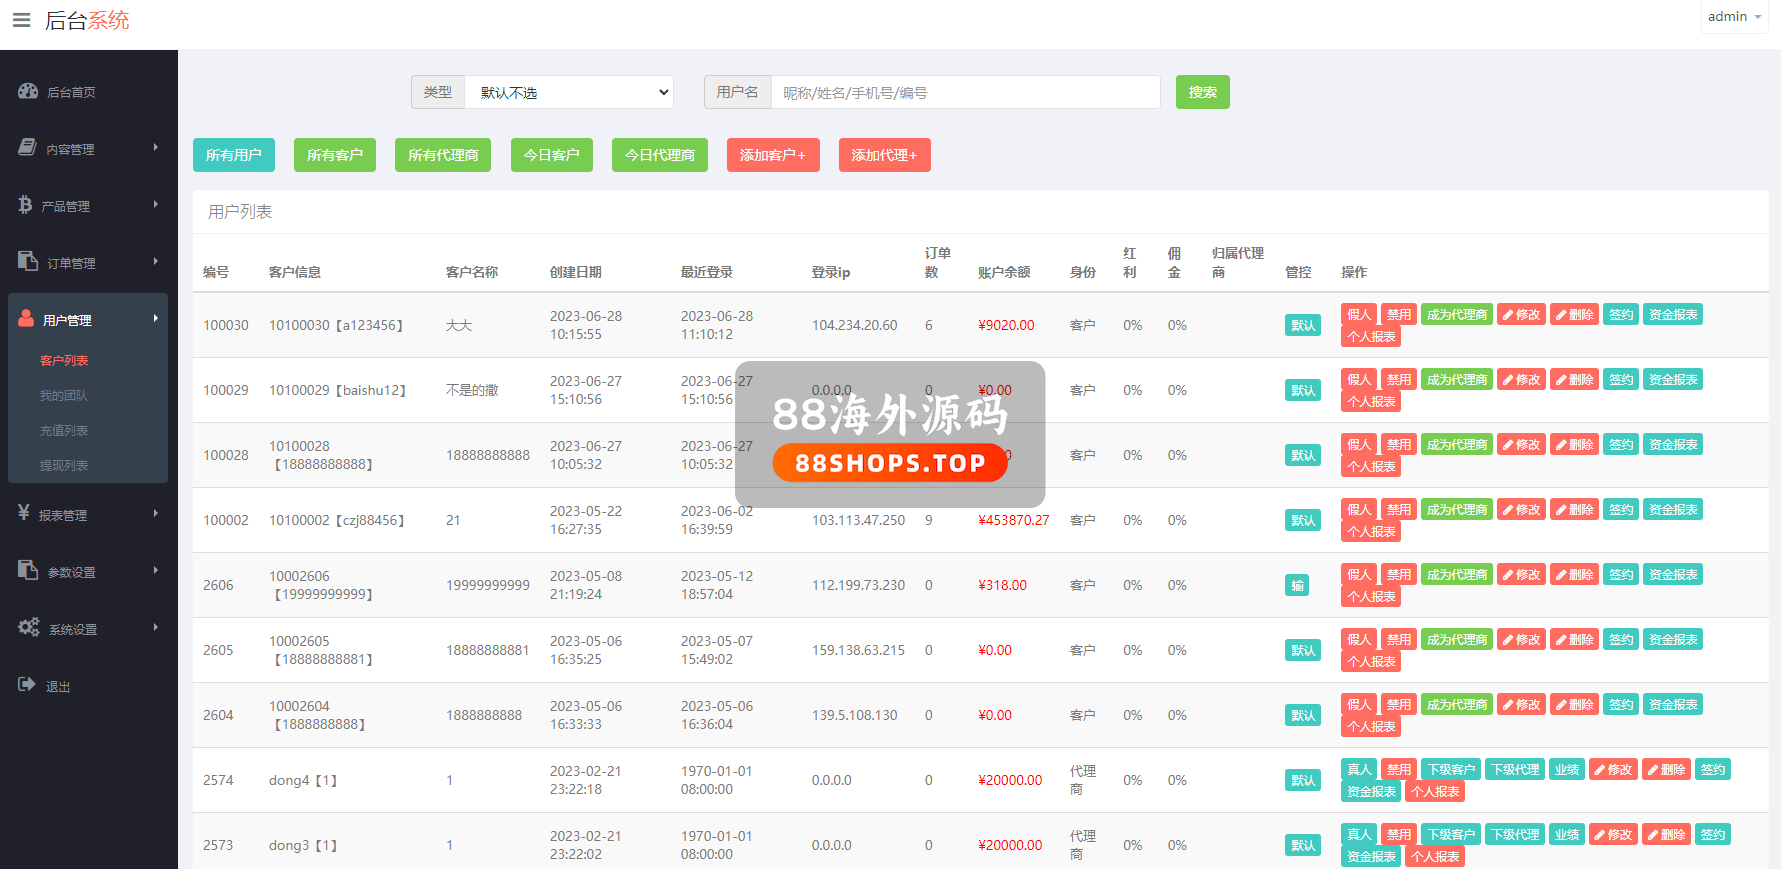Open the admin account dropdown
This screenshot has width=1781, height=869.
pyautogui.click(x=1734, y=17)
